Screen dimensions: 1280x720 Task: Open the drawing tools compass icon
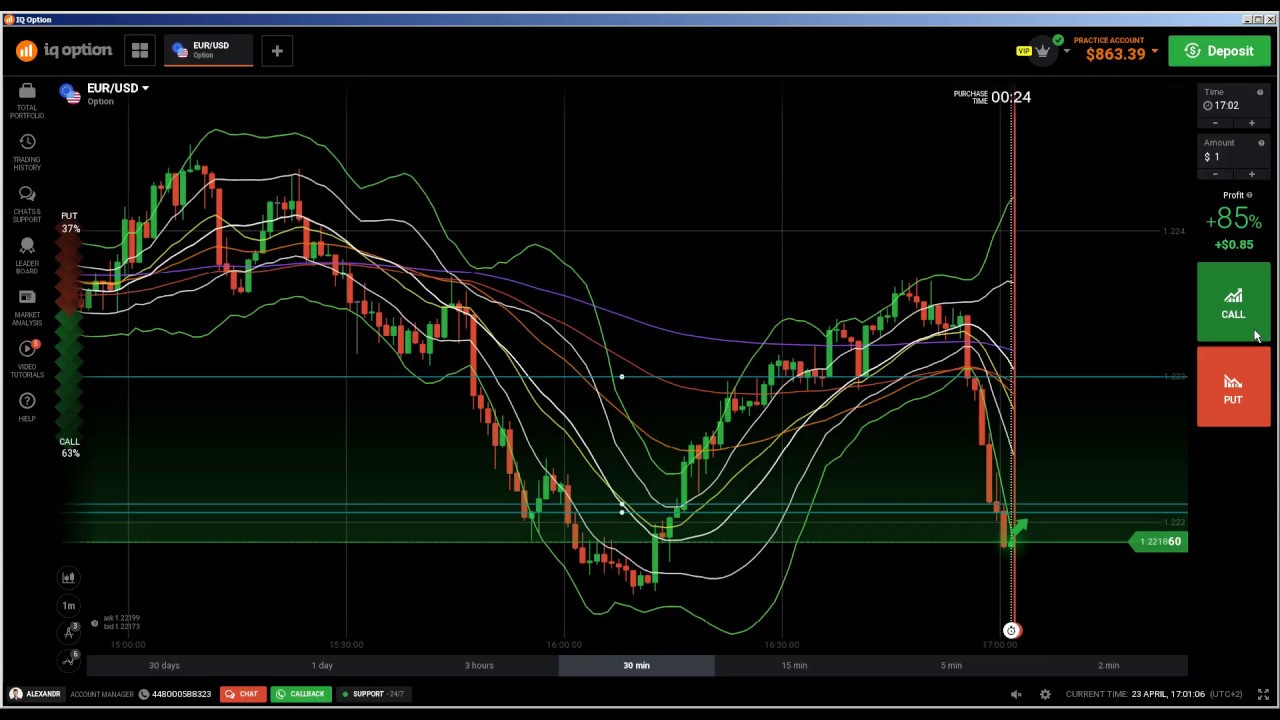(68, 632)
